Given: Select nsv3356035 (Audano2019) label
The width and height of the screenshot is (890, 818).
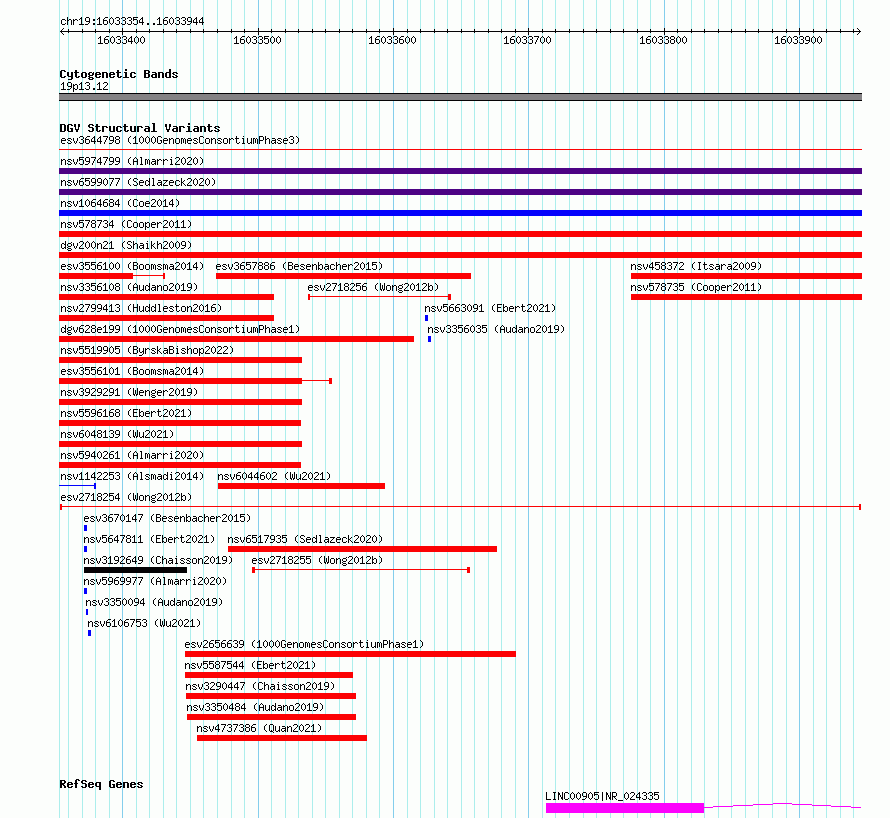Looking at the screenshot, I should point(496,329).
